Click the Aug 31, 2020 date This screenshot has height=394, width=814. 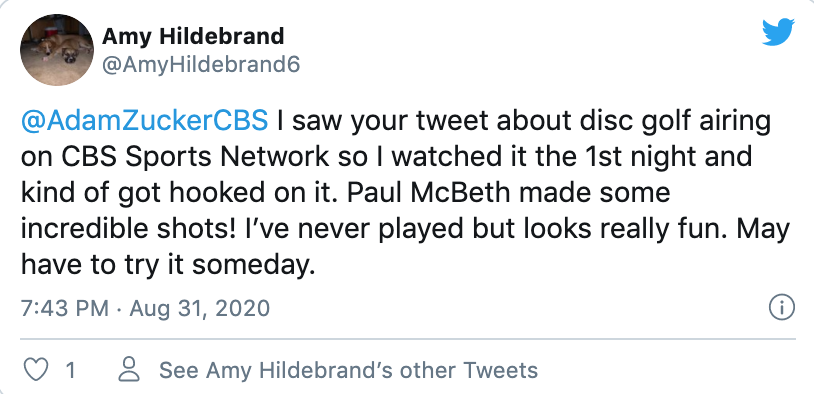(x=199, y=308)
